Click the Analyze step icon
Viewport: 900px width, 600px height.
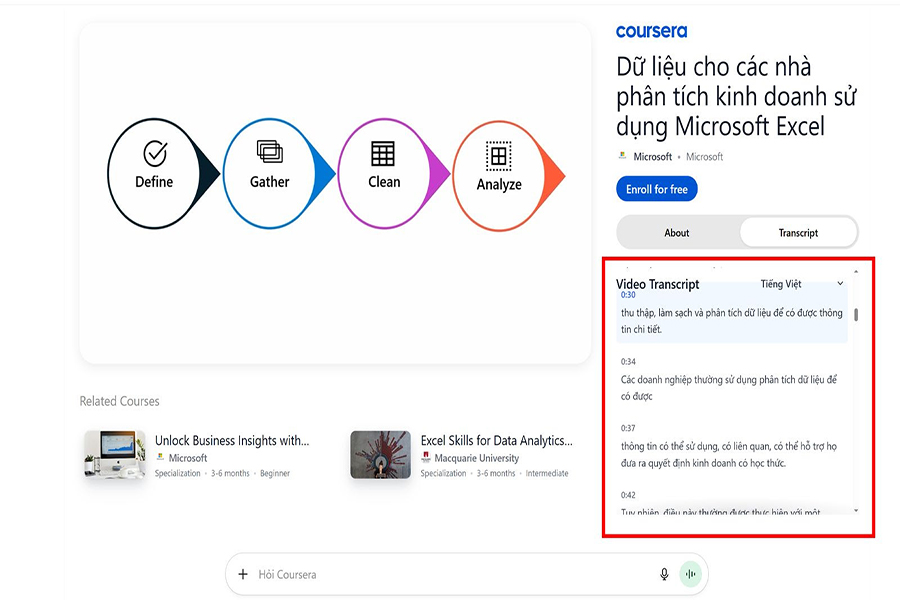tap(498, 155)
